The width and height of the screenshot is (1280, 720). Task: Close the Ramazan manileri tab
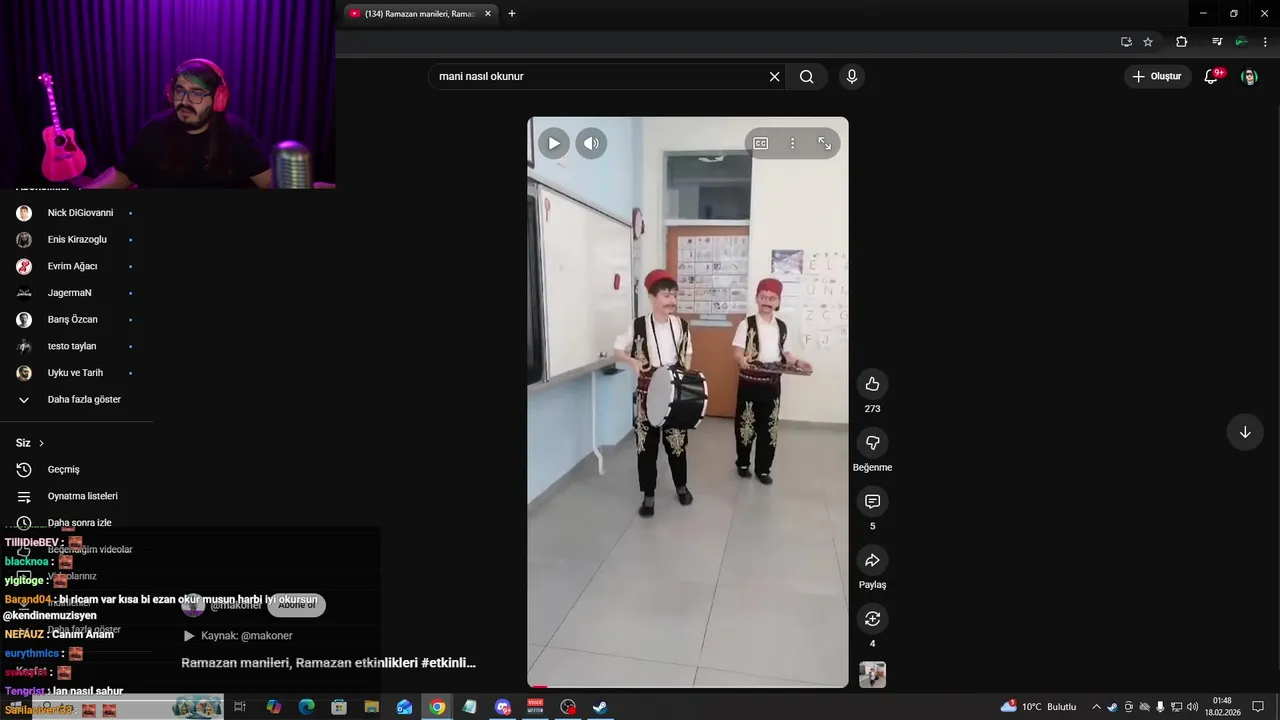(x=488, y=14)
